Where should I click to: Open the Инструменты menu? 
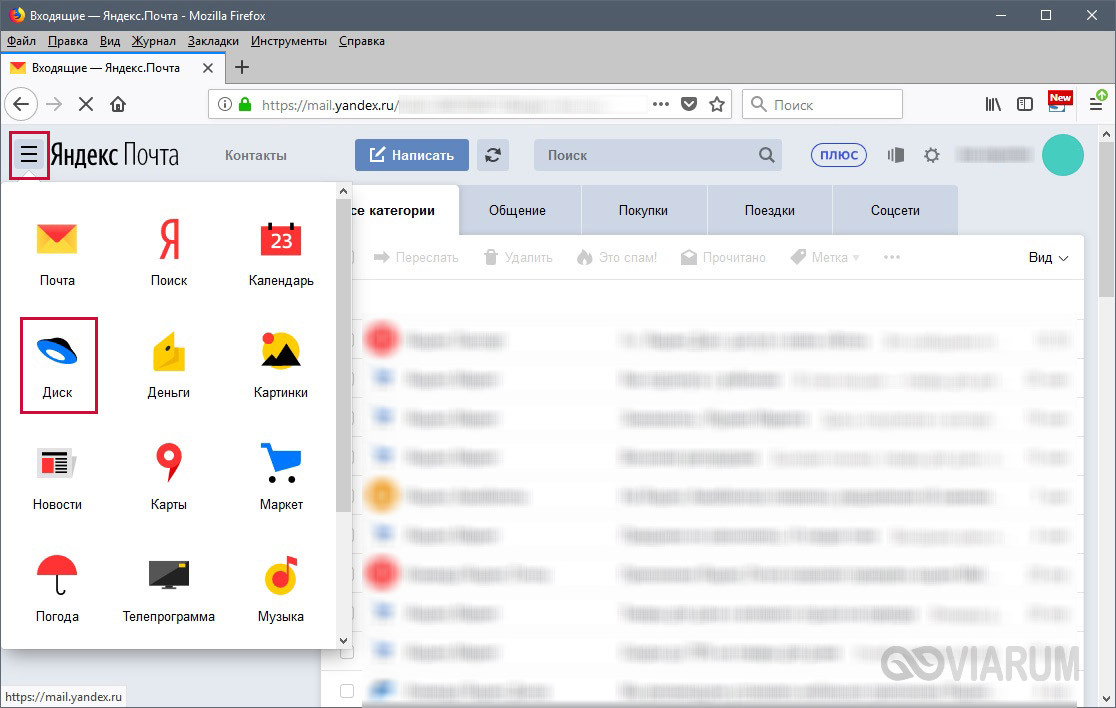pyautogui.click(x=289, y=41)
